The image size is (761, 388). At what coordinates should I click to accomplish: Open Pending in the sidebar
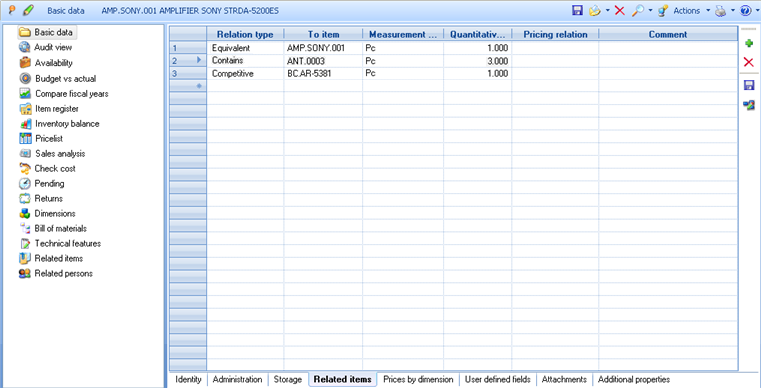[50, 184]
